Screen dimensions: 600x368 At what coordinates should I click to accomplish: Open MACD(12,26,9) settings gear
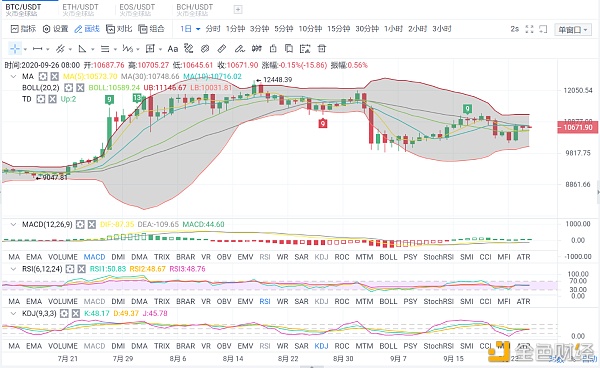(80, 225)
